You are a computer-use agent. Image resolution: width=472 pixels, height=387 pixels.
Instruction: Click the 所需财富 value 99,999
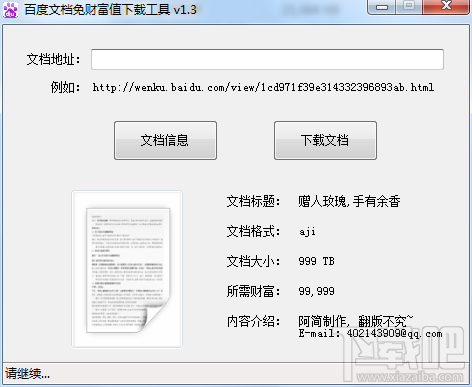[x=316, y=291]
